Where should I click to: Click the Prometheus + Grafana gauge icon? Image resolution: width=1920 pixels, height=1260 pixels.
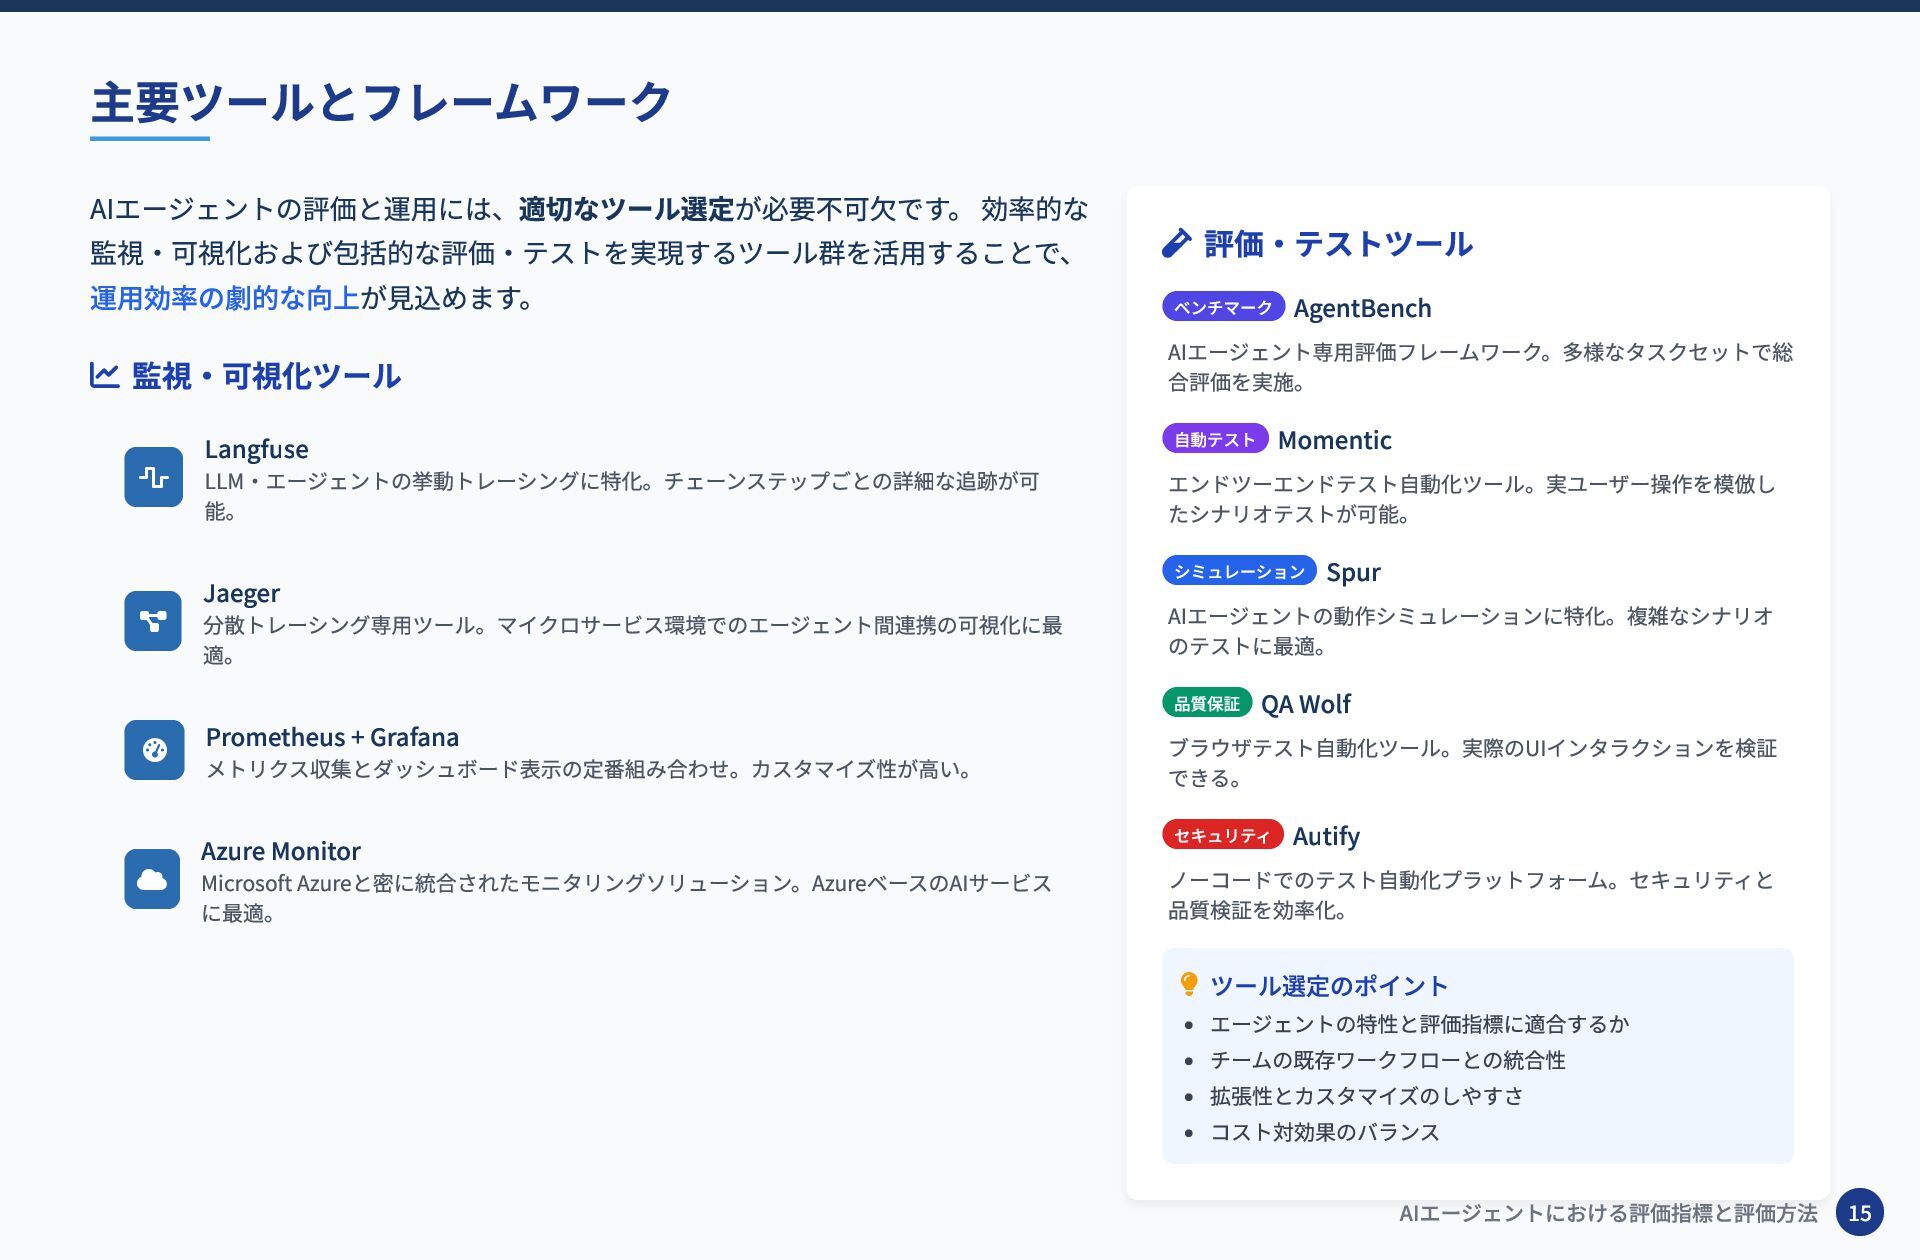click(154, 750)
